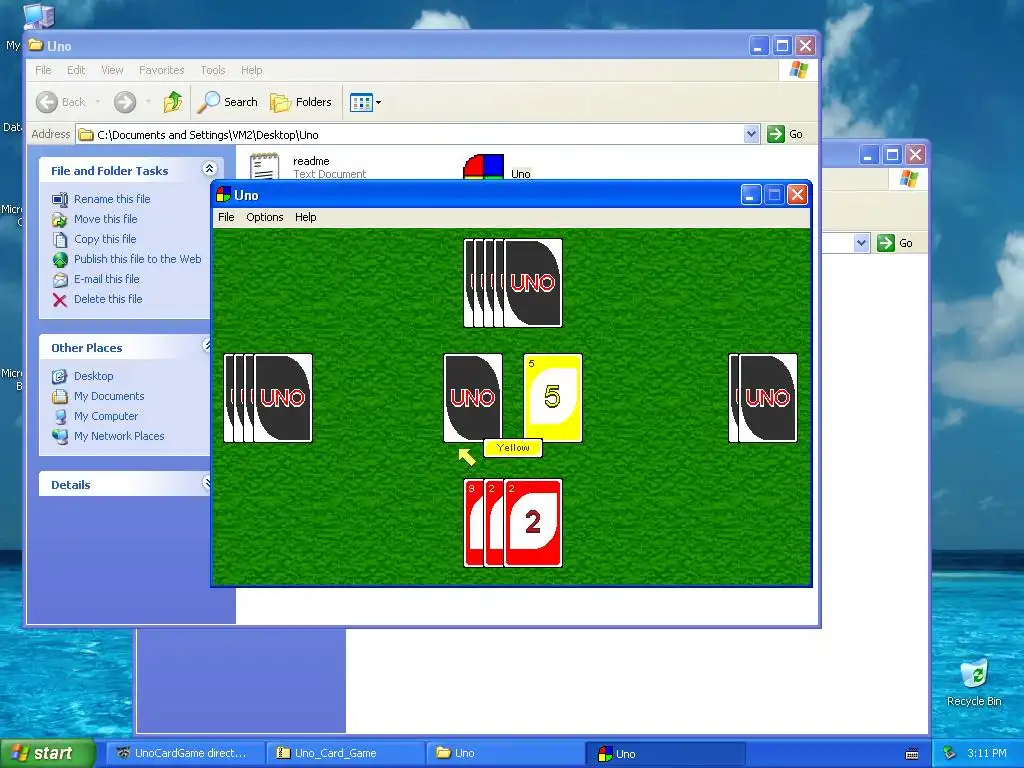This screenshot has width=1024, height=768.
Task: Select the readme text document file
Action: click(307, 167)
